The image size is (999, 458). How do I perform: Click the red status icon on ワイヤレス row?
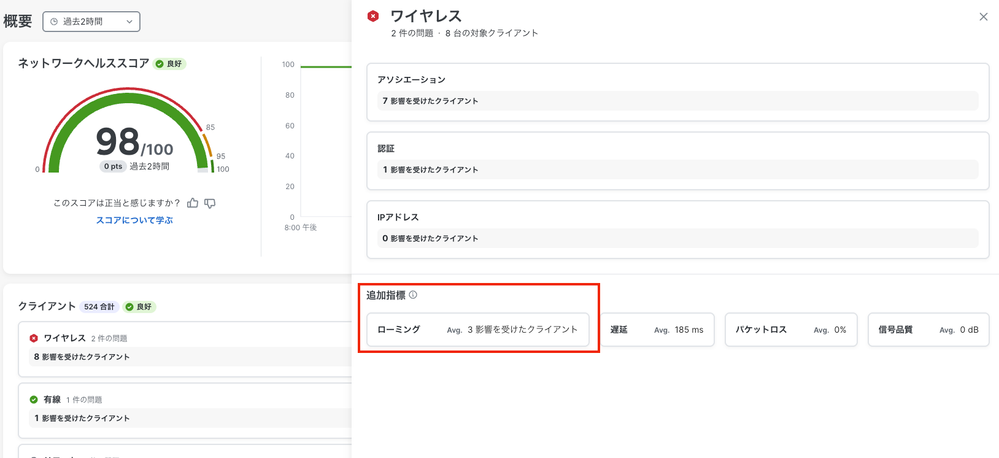pos(34,338)
